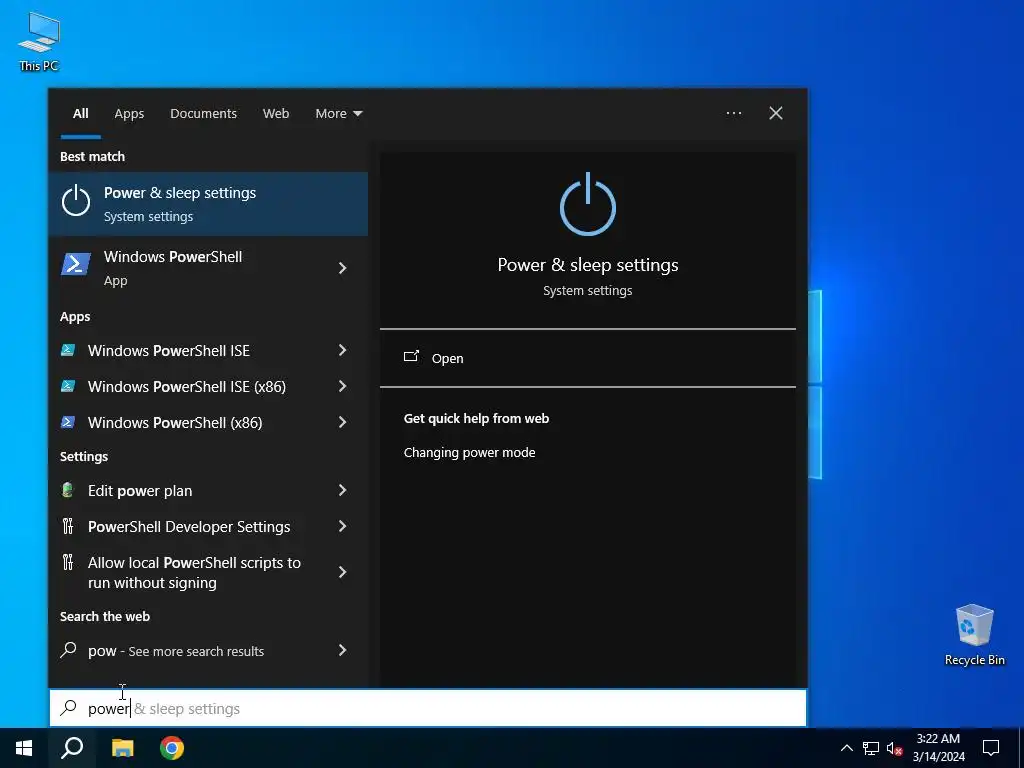Click the taskbar search magnifier icon
Screen dimensions: 1024x768
pyautogui.click(x=72, y=748)
